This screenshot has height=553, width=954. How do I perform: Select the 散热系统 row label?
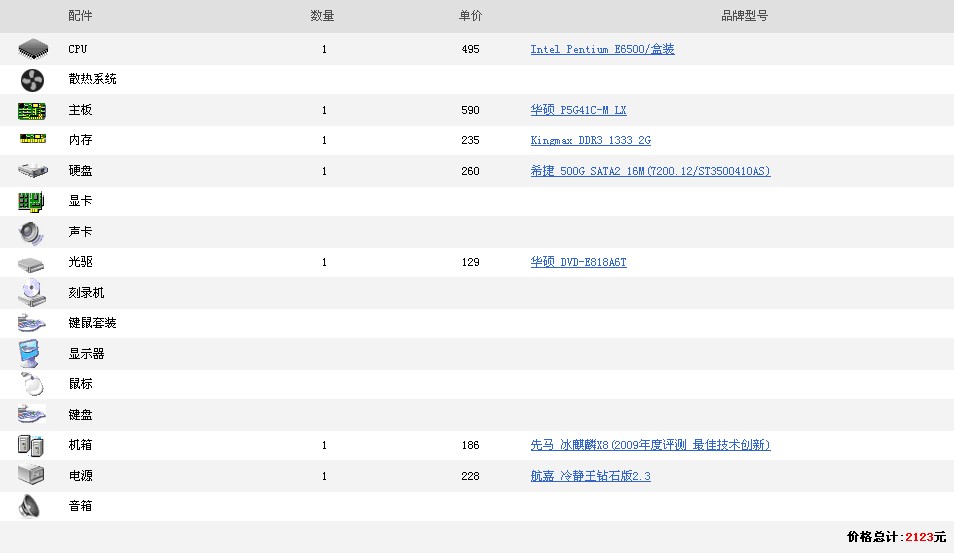pos(92,79)
